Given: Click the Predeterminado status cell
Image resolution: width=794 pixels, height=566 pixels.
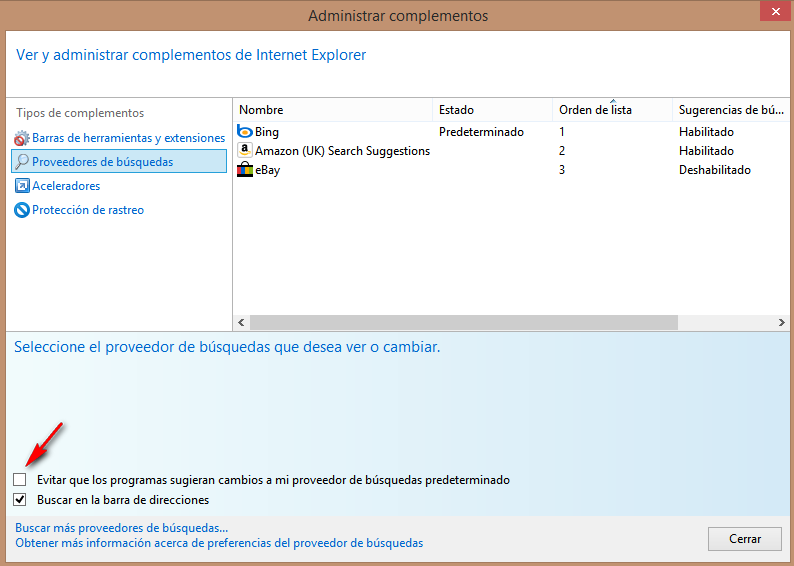Looking at the screenshot, I should coord(481,132).
